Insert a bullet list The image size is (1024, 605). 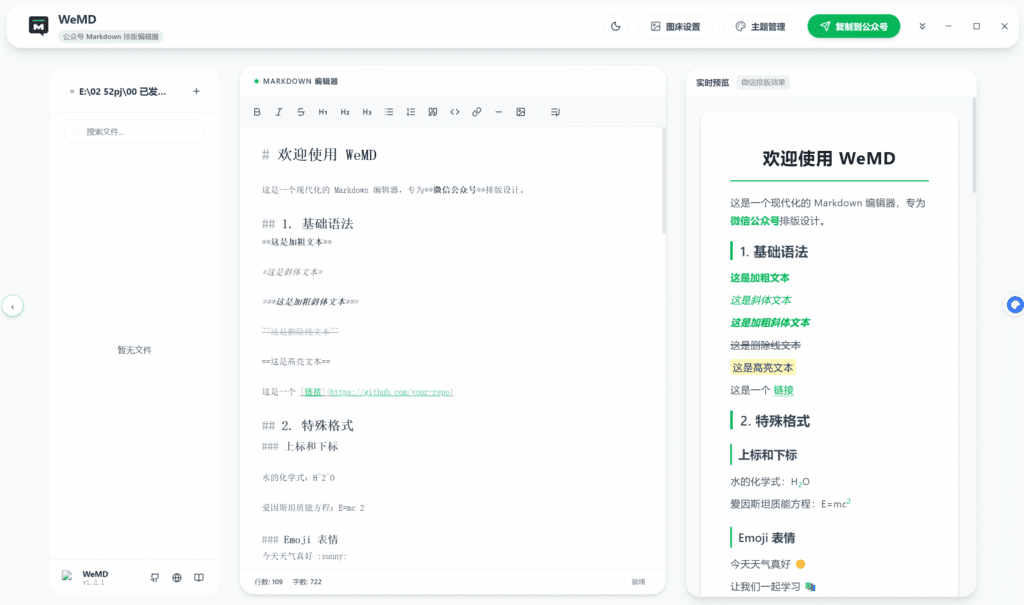coord(388,112)
